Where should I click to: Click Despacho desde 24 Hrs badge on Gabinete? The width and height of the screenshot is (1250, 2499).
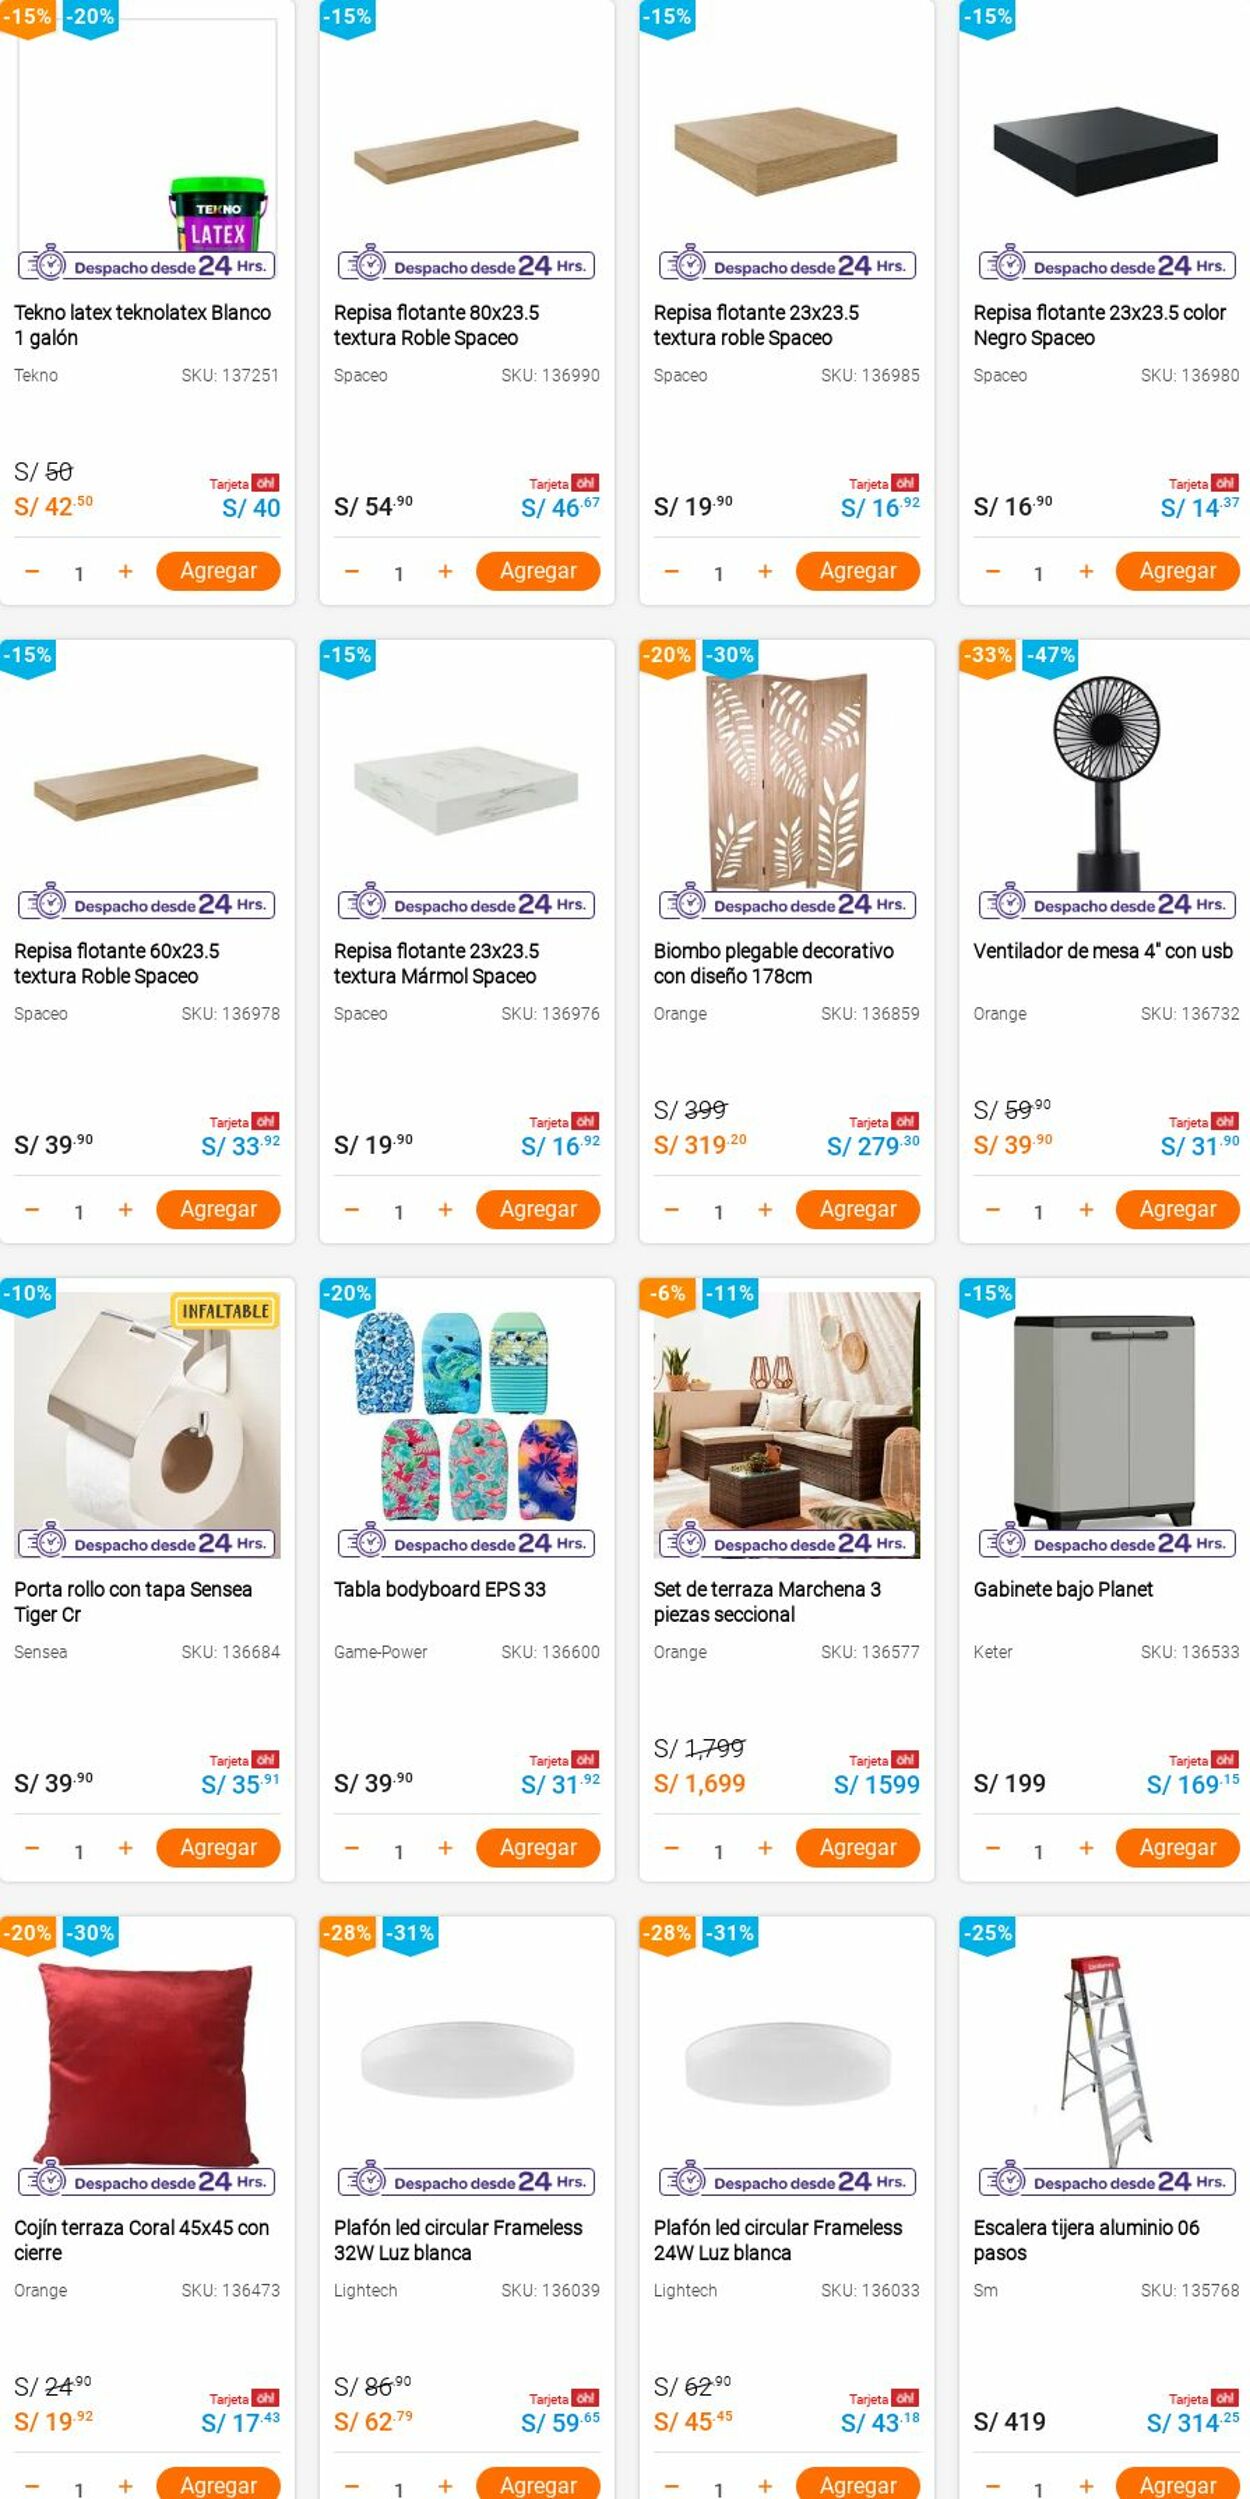tap(1108, 1543)
